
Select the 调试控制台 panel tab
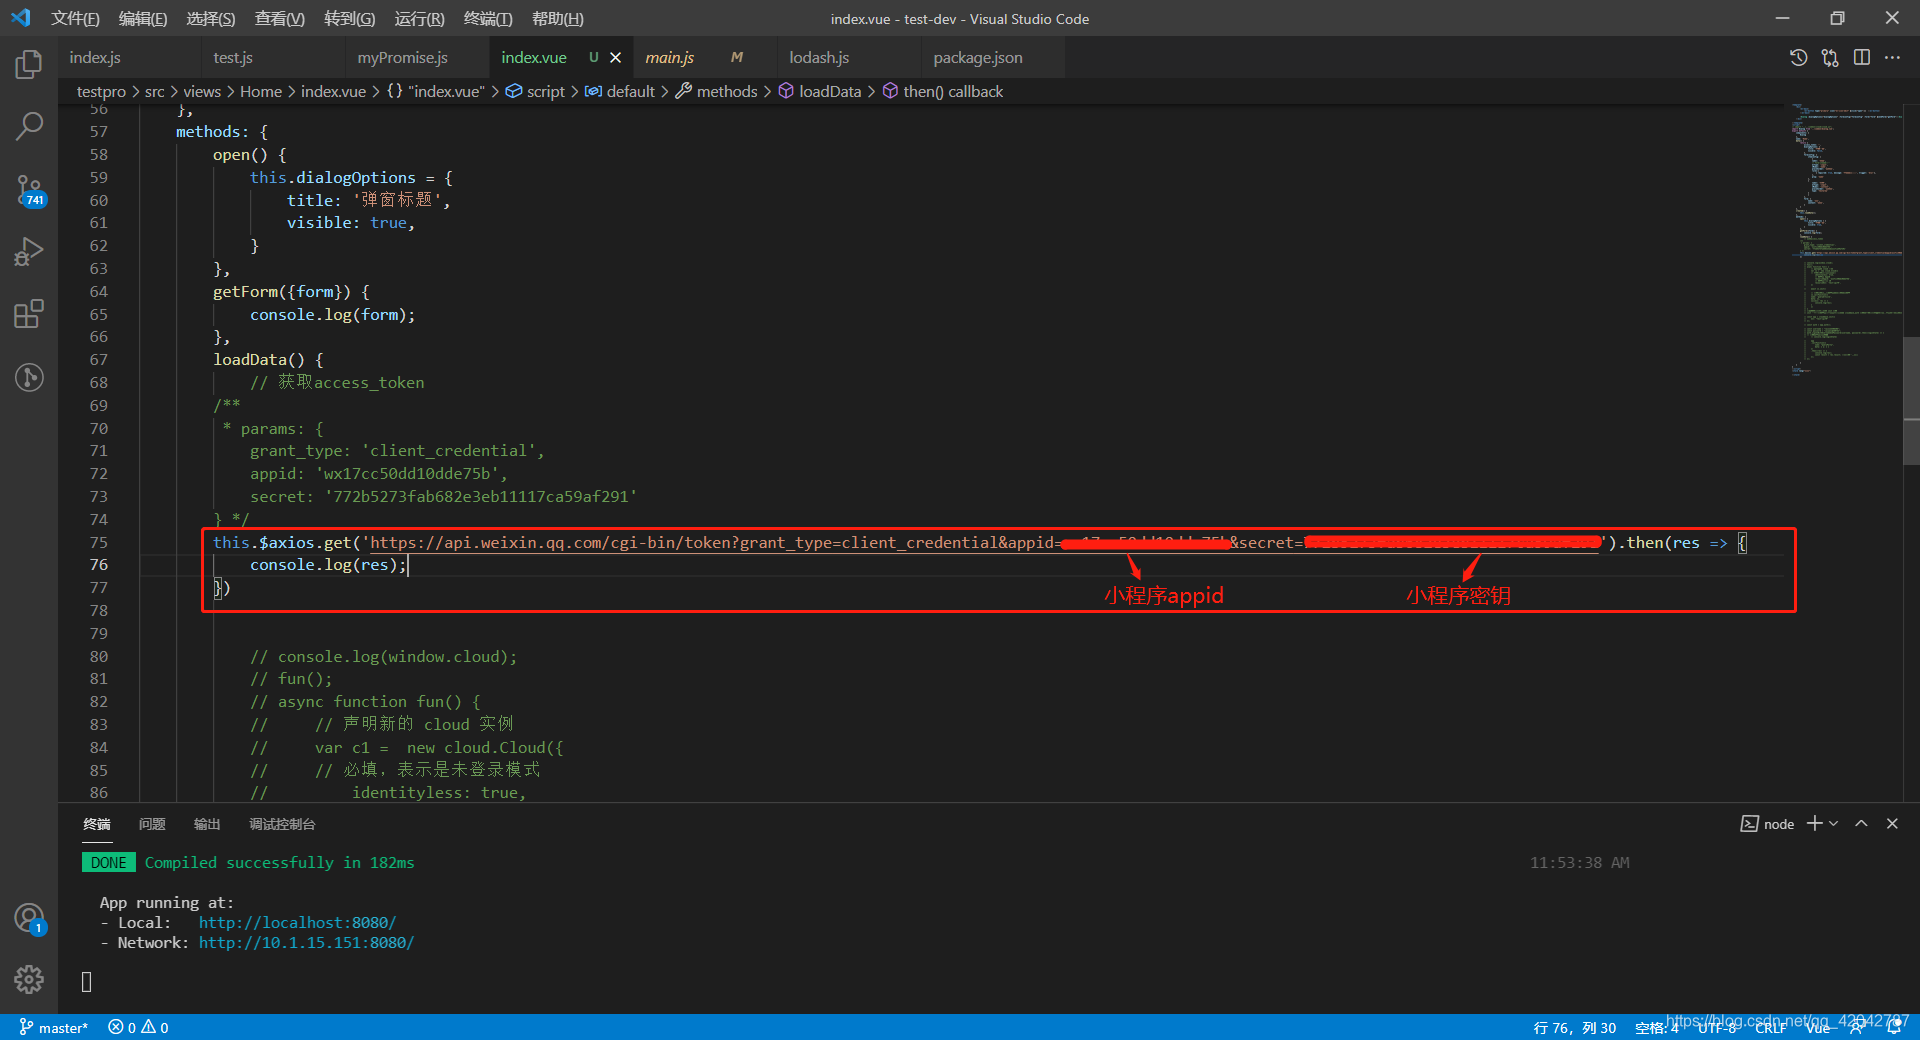point(282,824)
